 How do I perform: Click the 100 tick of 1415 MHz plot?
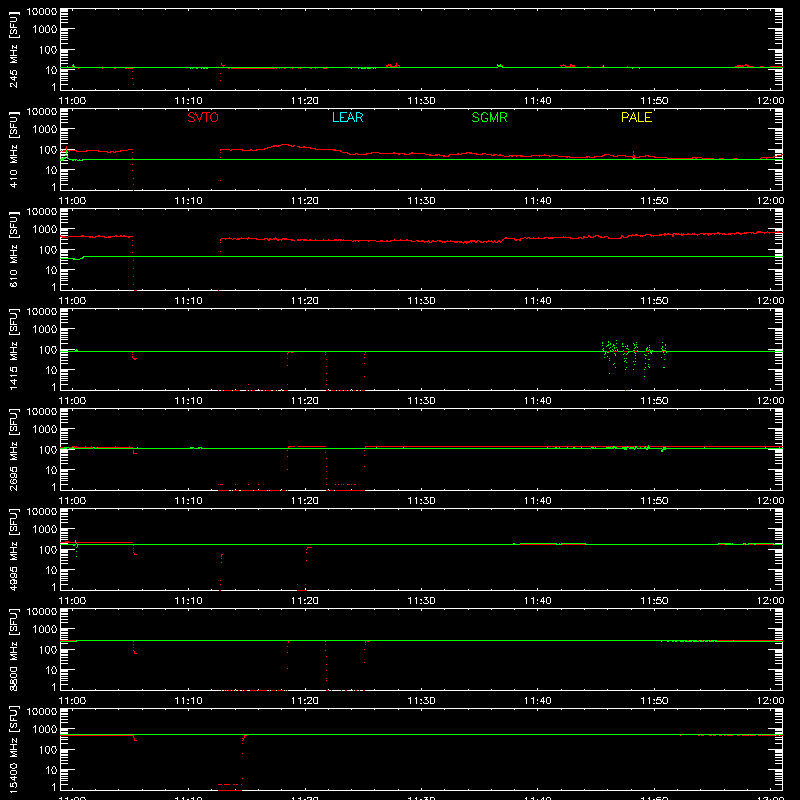coord(48,350)
